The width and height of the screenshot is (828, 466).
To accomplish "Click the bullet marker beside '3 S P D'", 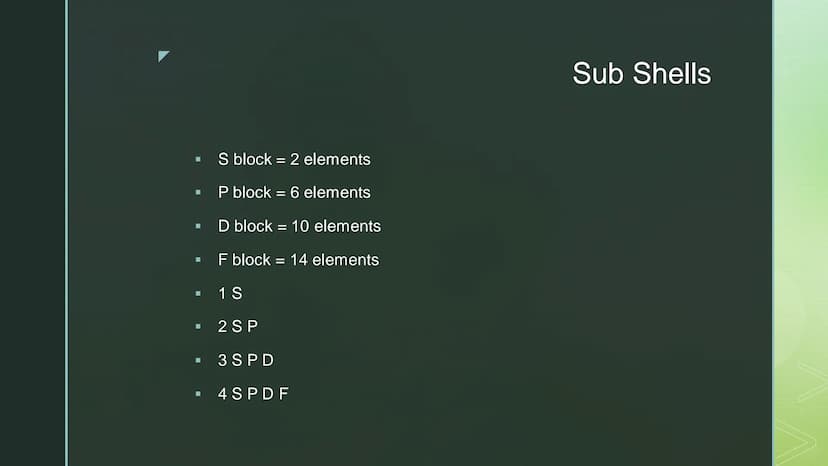I will tap(198, 360).
